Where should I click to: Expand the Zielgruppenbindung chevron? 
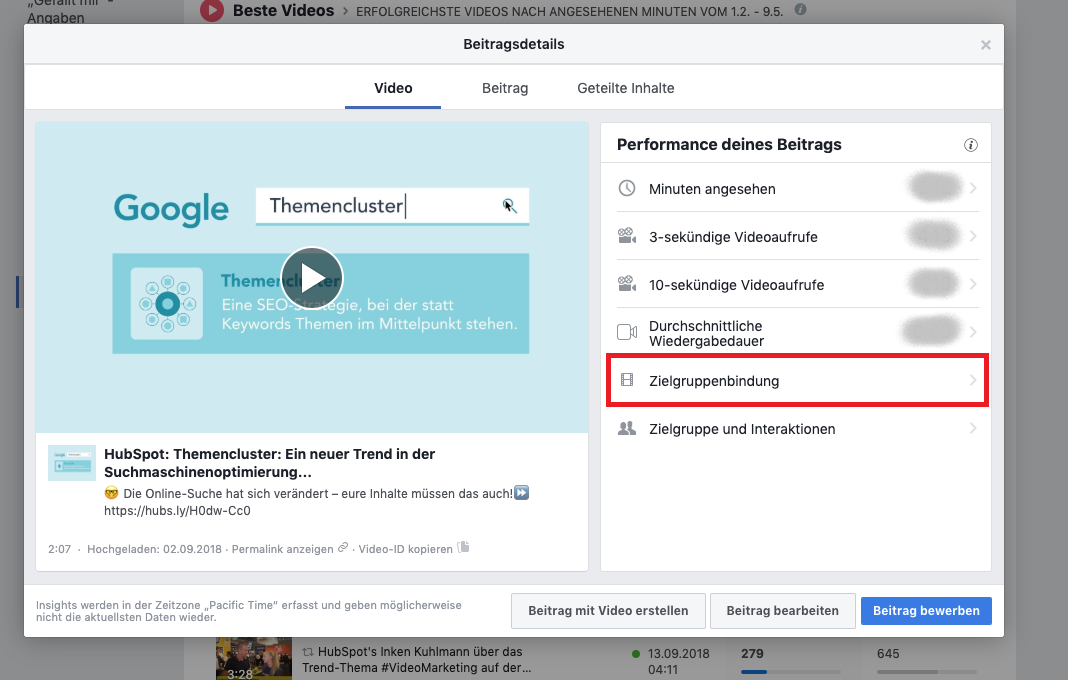point(973,380)
